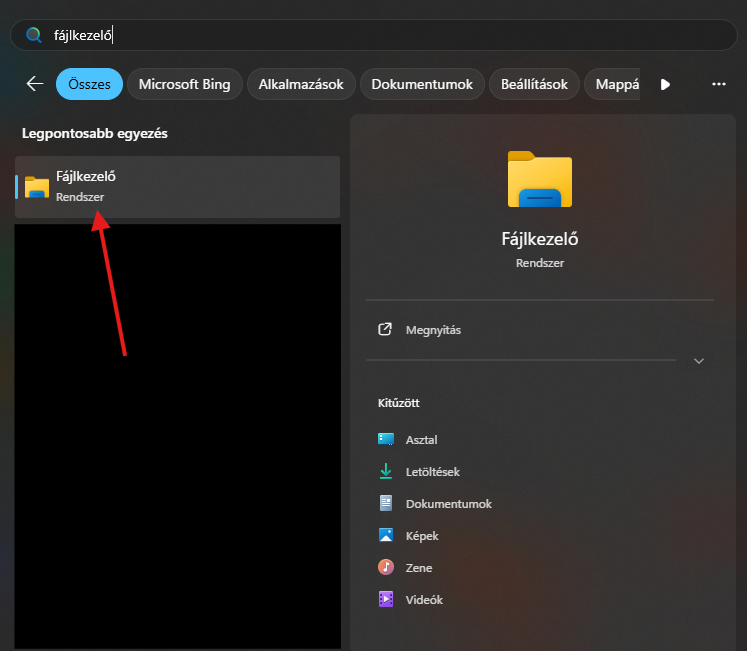This screenshot has height=651, width=747.
Task: Open the pinned Letöltések folder
Action: pos(432,472)
